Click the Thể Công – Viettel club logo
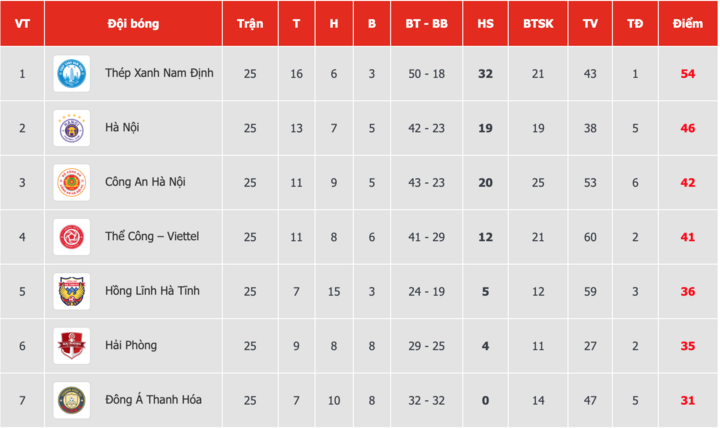This screenshot has width=720, height=428. 71,237
